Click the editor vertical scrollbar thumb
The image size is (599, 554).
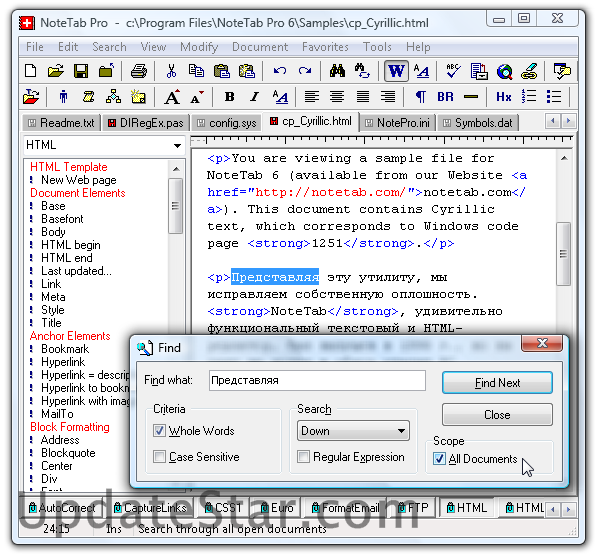[x=563, y=254]
